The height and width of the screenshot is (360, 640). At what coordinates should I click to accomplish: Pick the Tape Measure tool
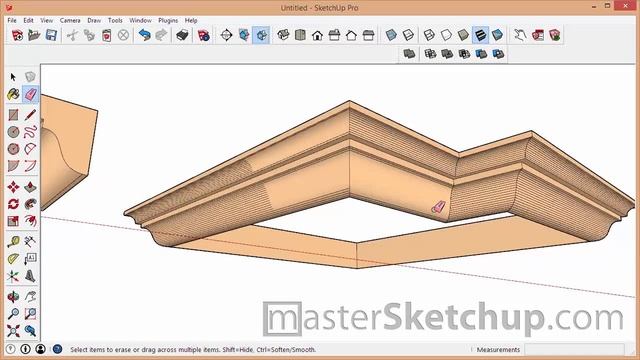pos(13,242)
